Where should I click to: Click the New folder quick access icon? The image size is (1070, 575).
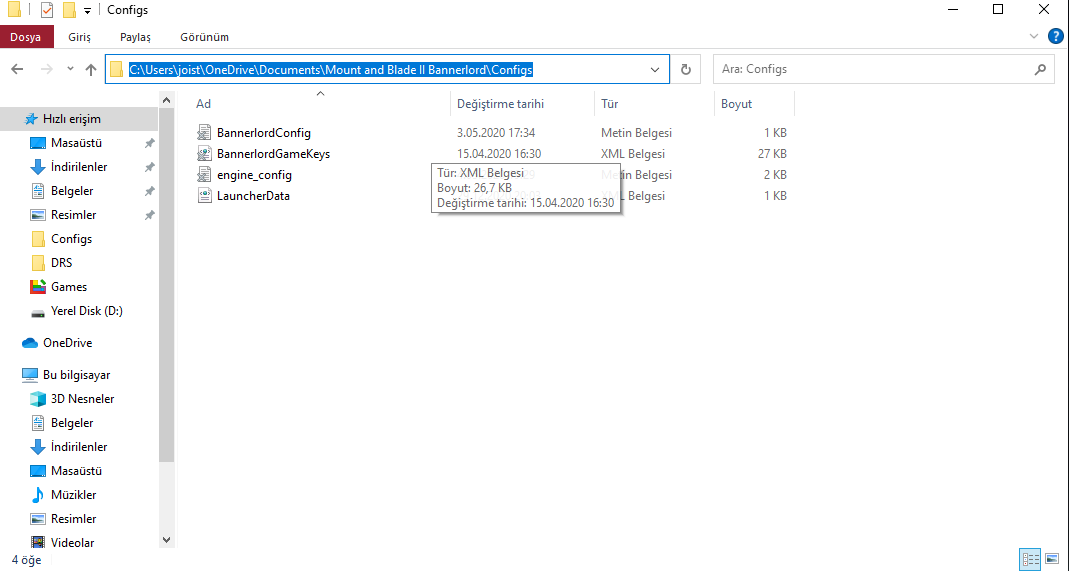69,10
